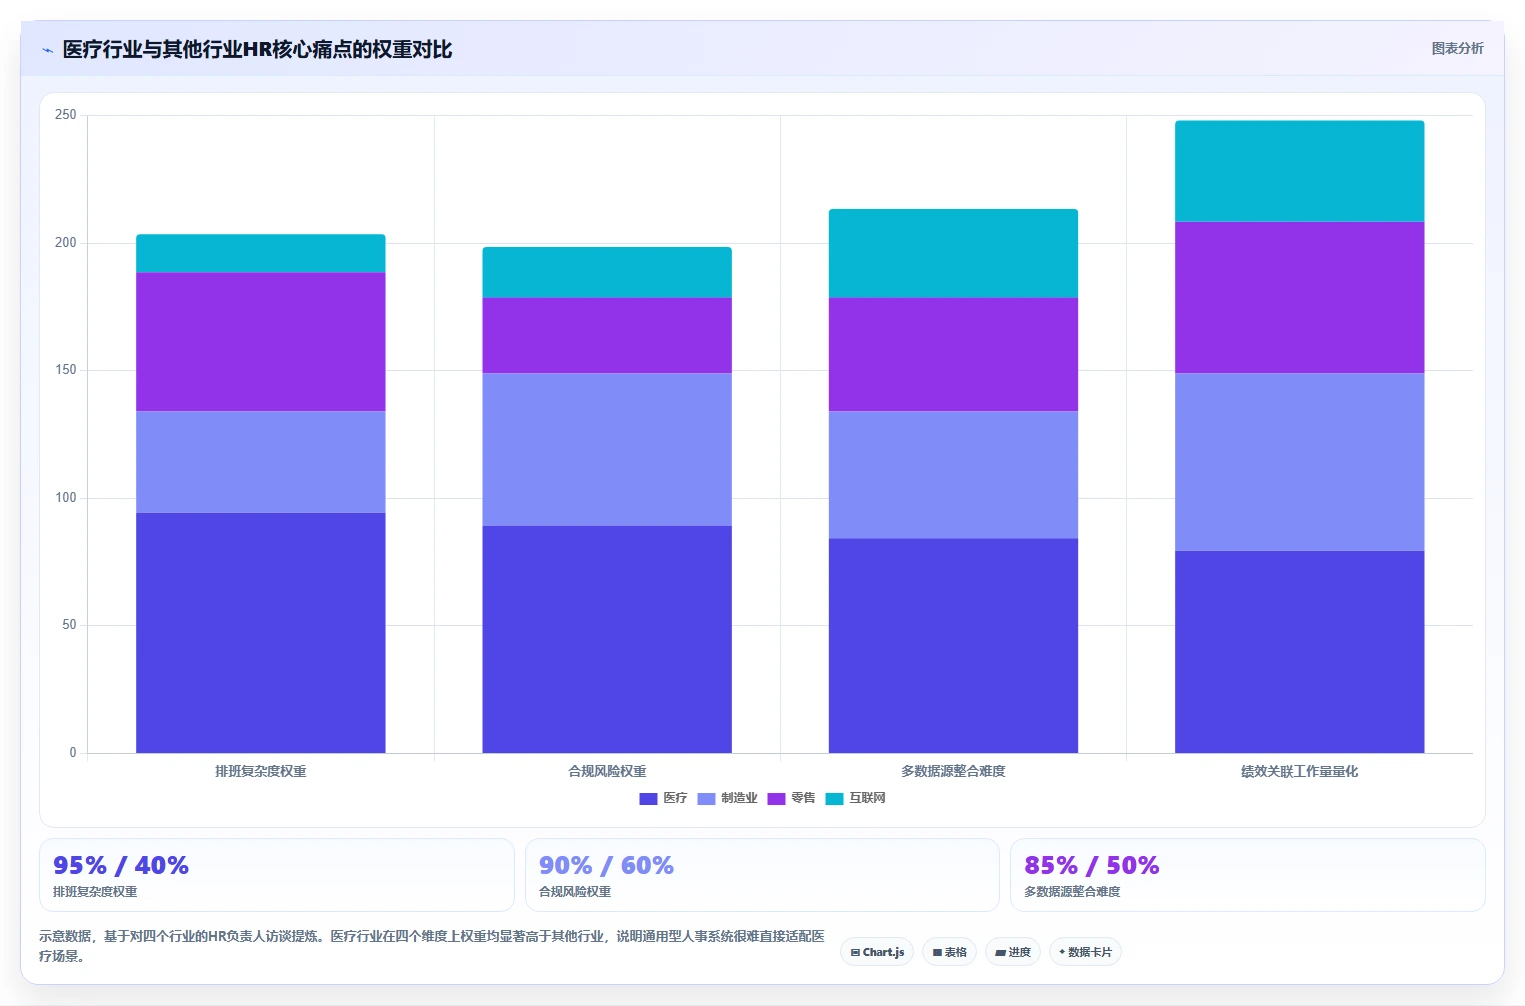Click the chart title 医疗行业与其他行业HR核心痛点的权重对比
This screenshot has width=1525, height=1006.
tap(257, 50)
